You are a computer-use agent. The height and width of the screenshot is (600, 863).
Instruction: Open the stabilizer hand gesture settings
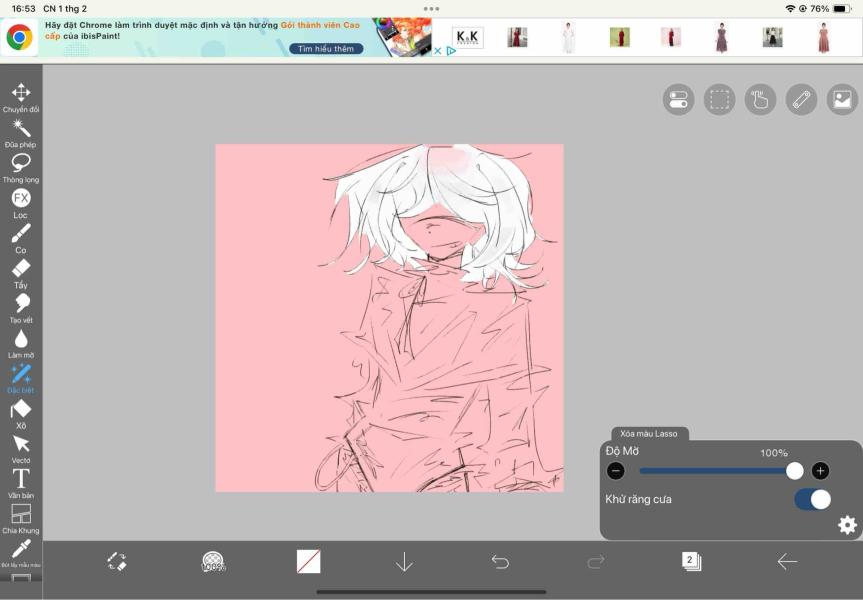tap(760, 99)
